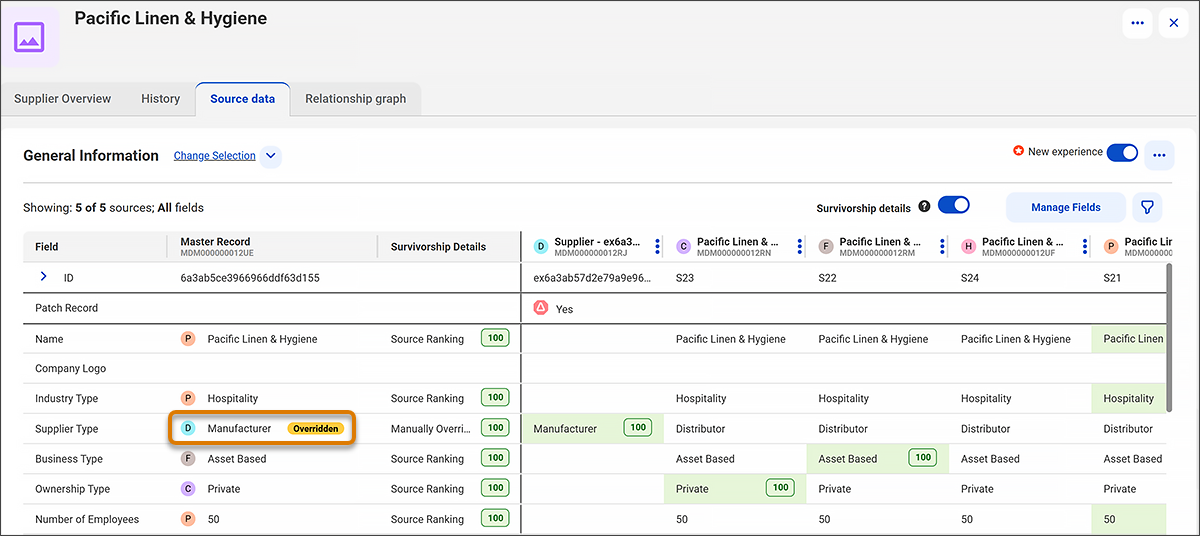Click the purple image placeholder icon

pos(29,38)
